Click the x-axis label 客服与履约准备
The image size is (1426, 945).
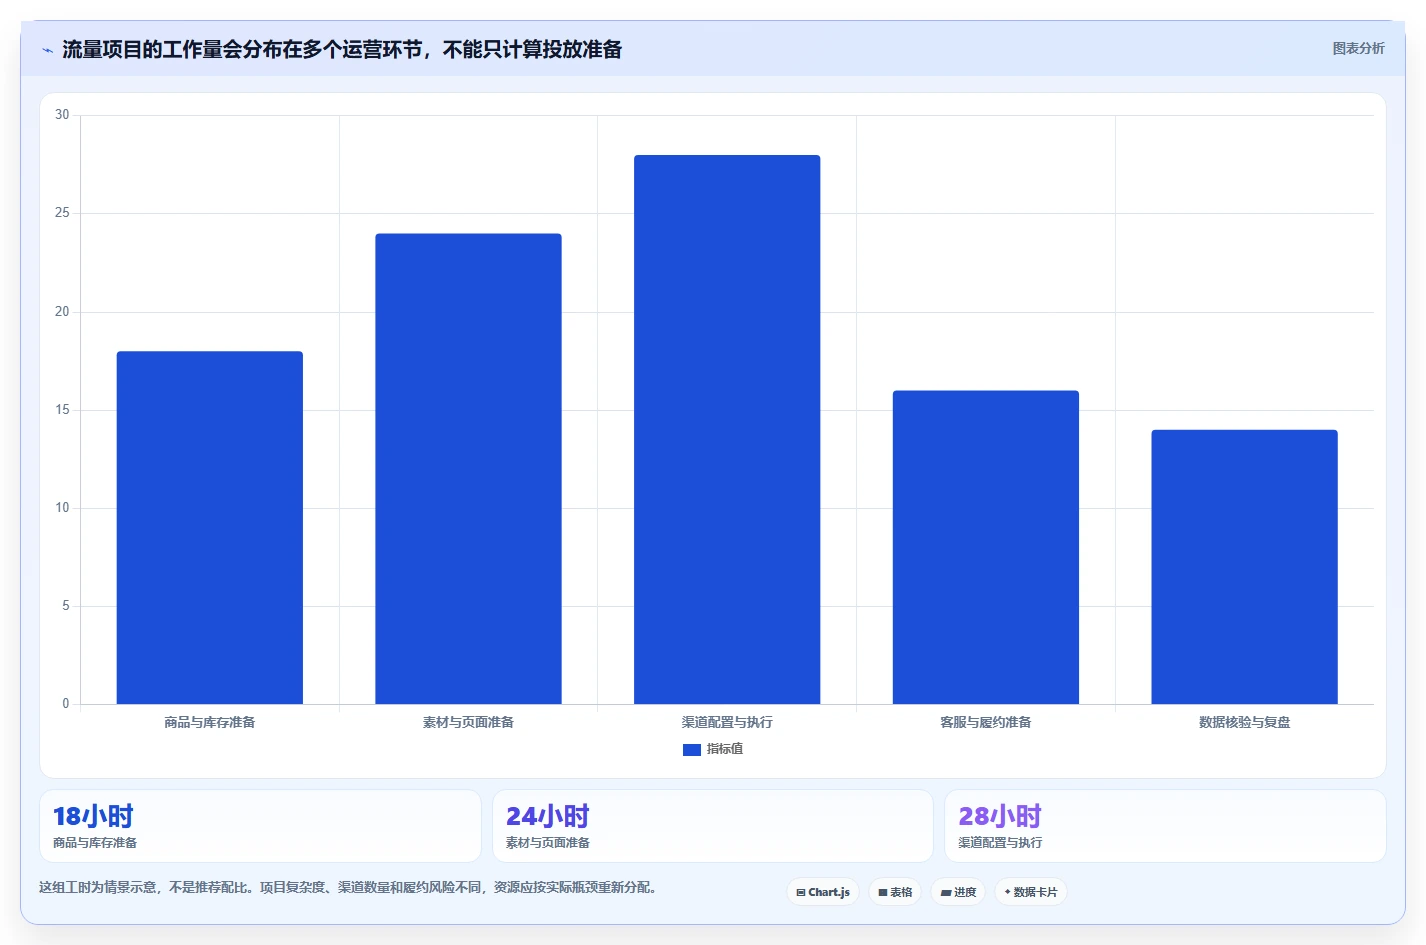click(985, 722)
